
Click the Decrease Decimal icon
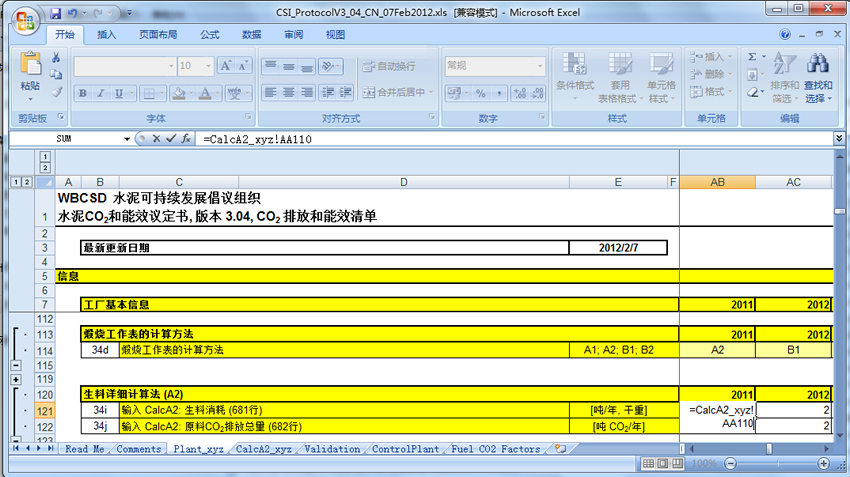(538, 93)
